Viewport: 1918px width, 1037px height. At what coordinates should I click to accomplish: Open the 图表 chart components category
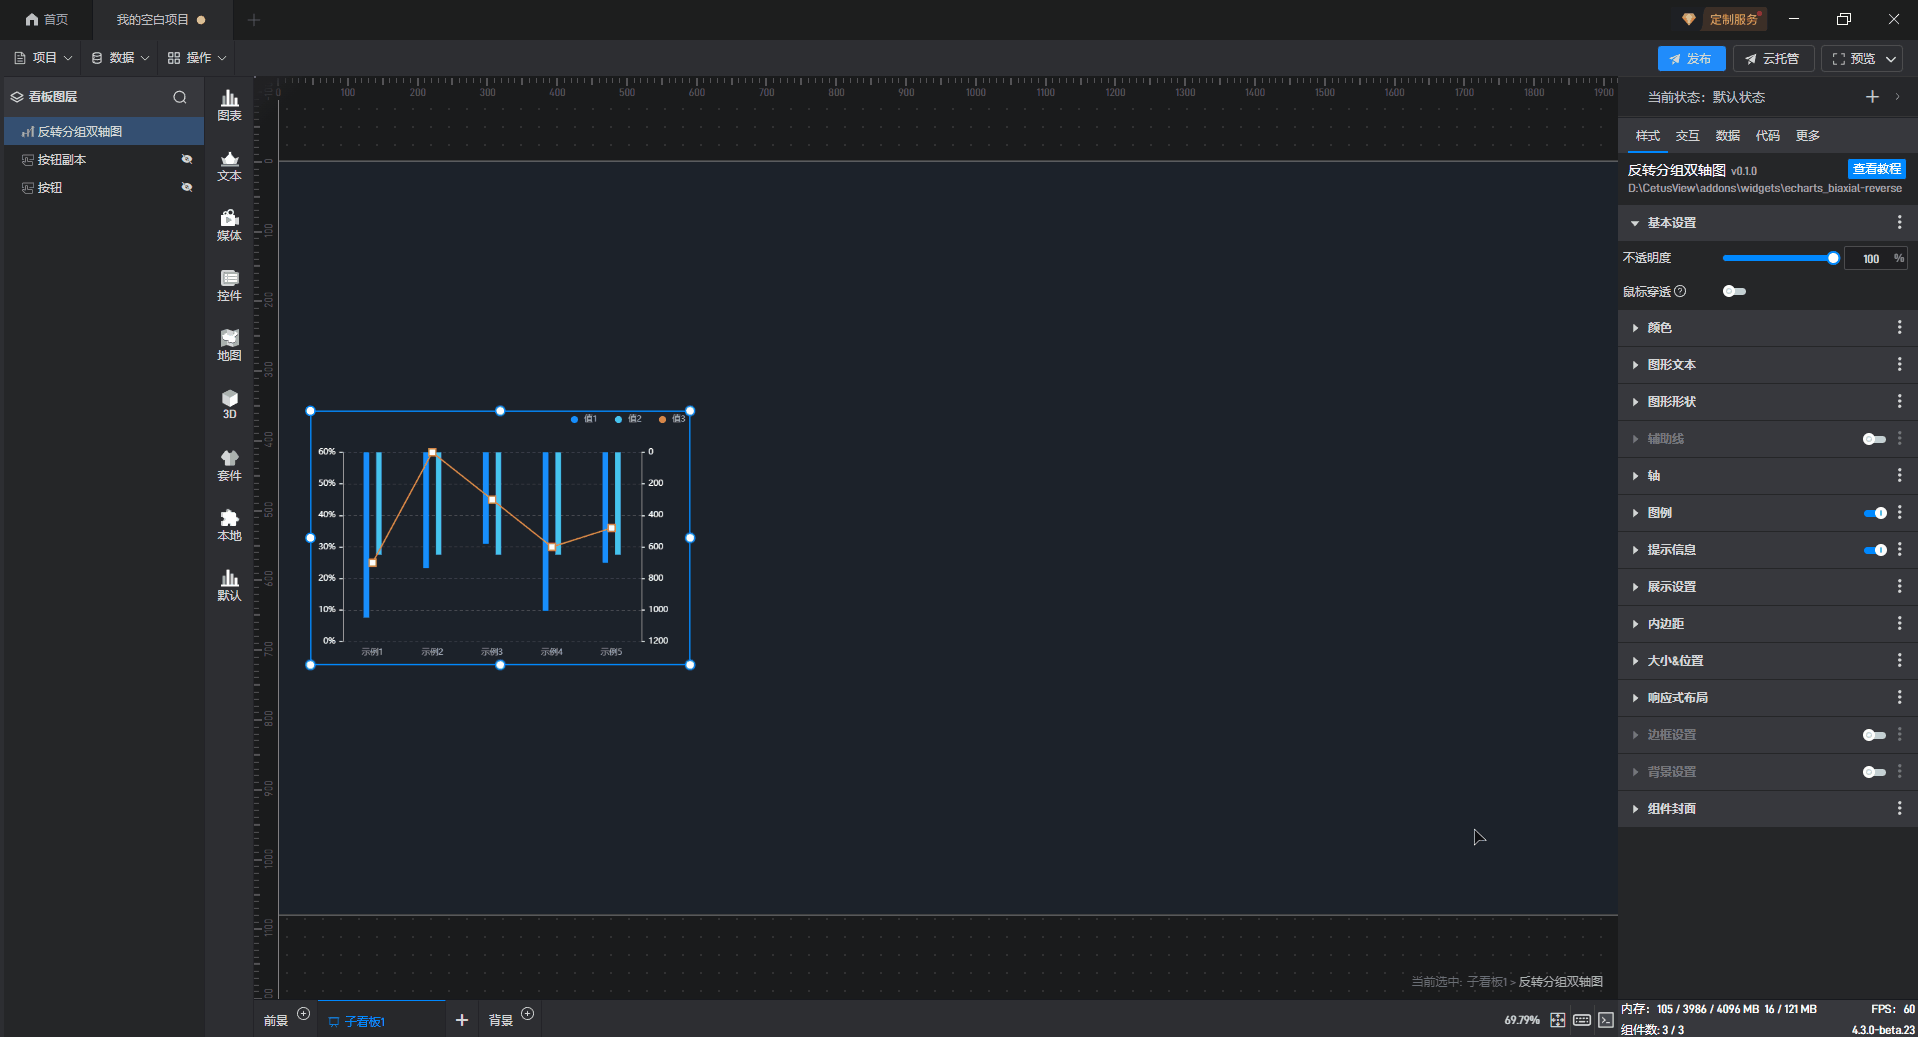pos(229,105)
